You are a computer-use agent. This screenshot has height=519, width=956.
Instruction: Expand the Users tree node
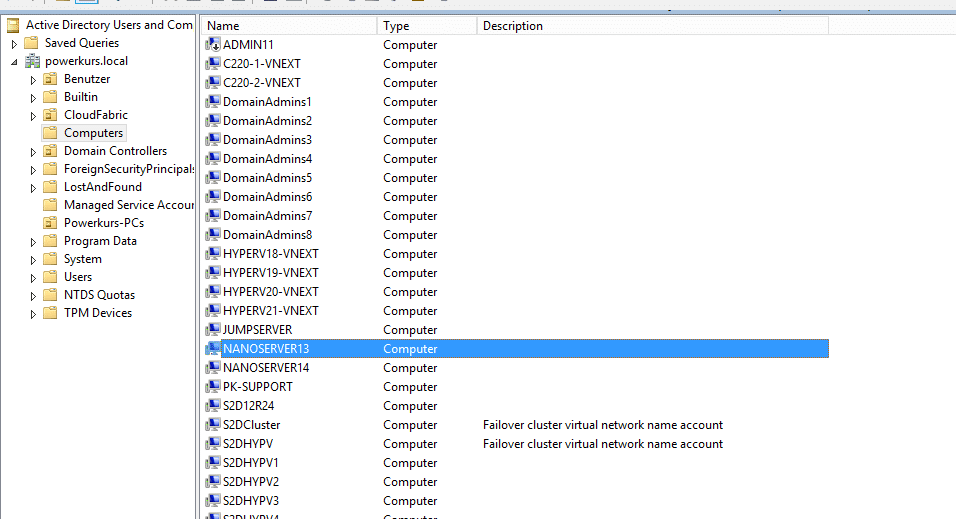(x=33, y=278)
